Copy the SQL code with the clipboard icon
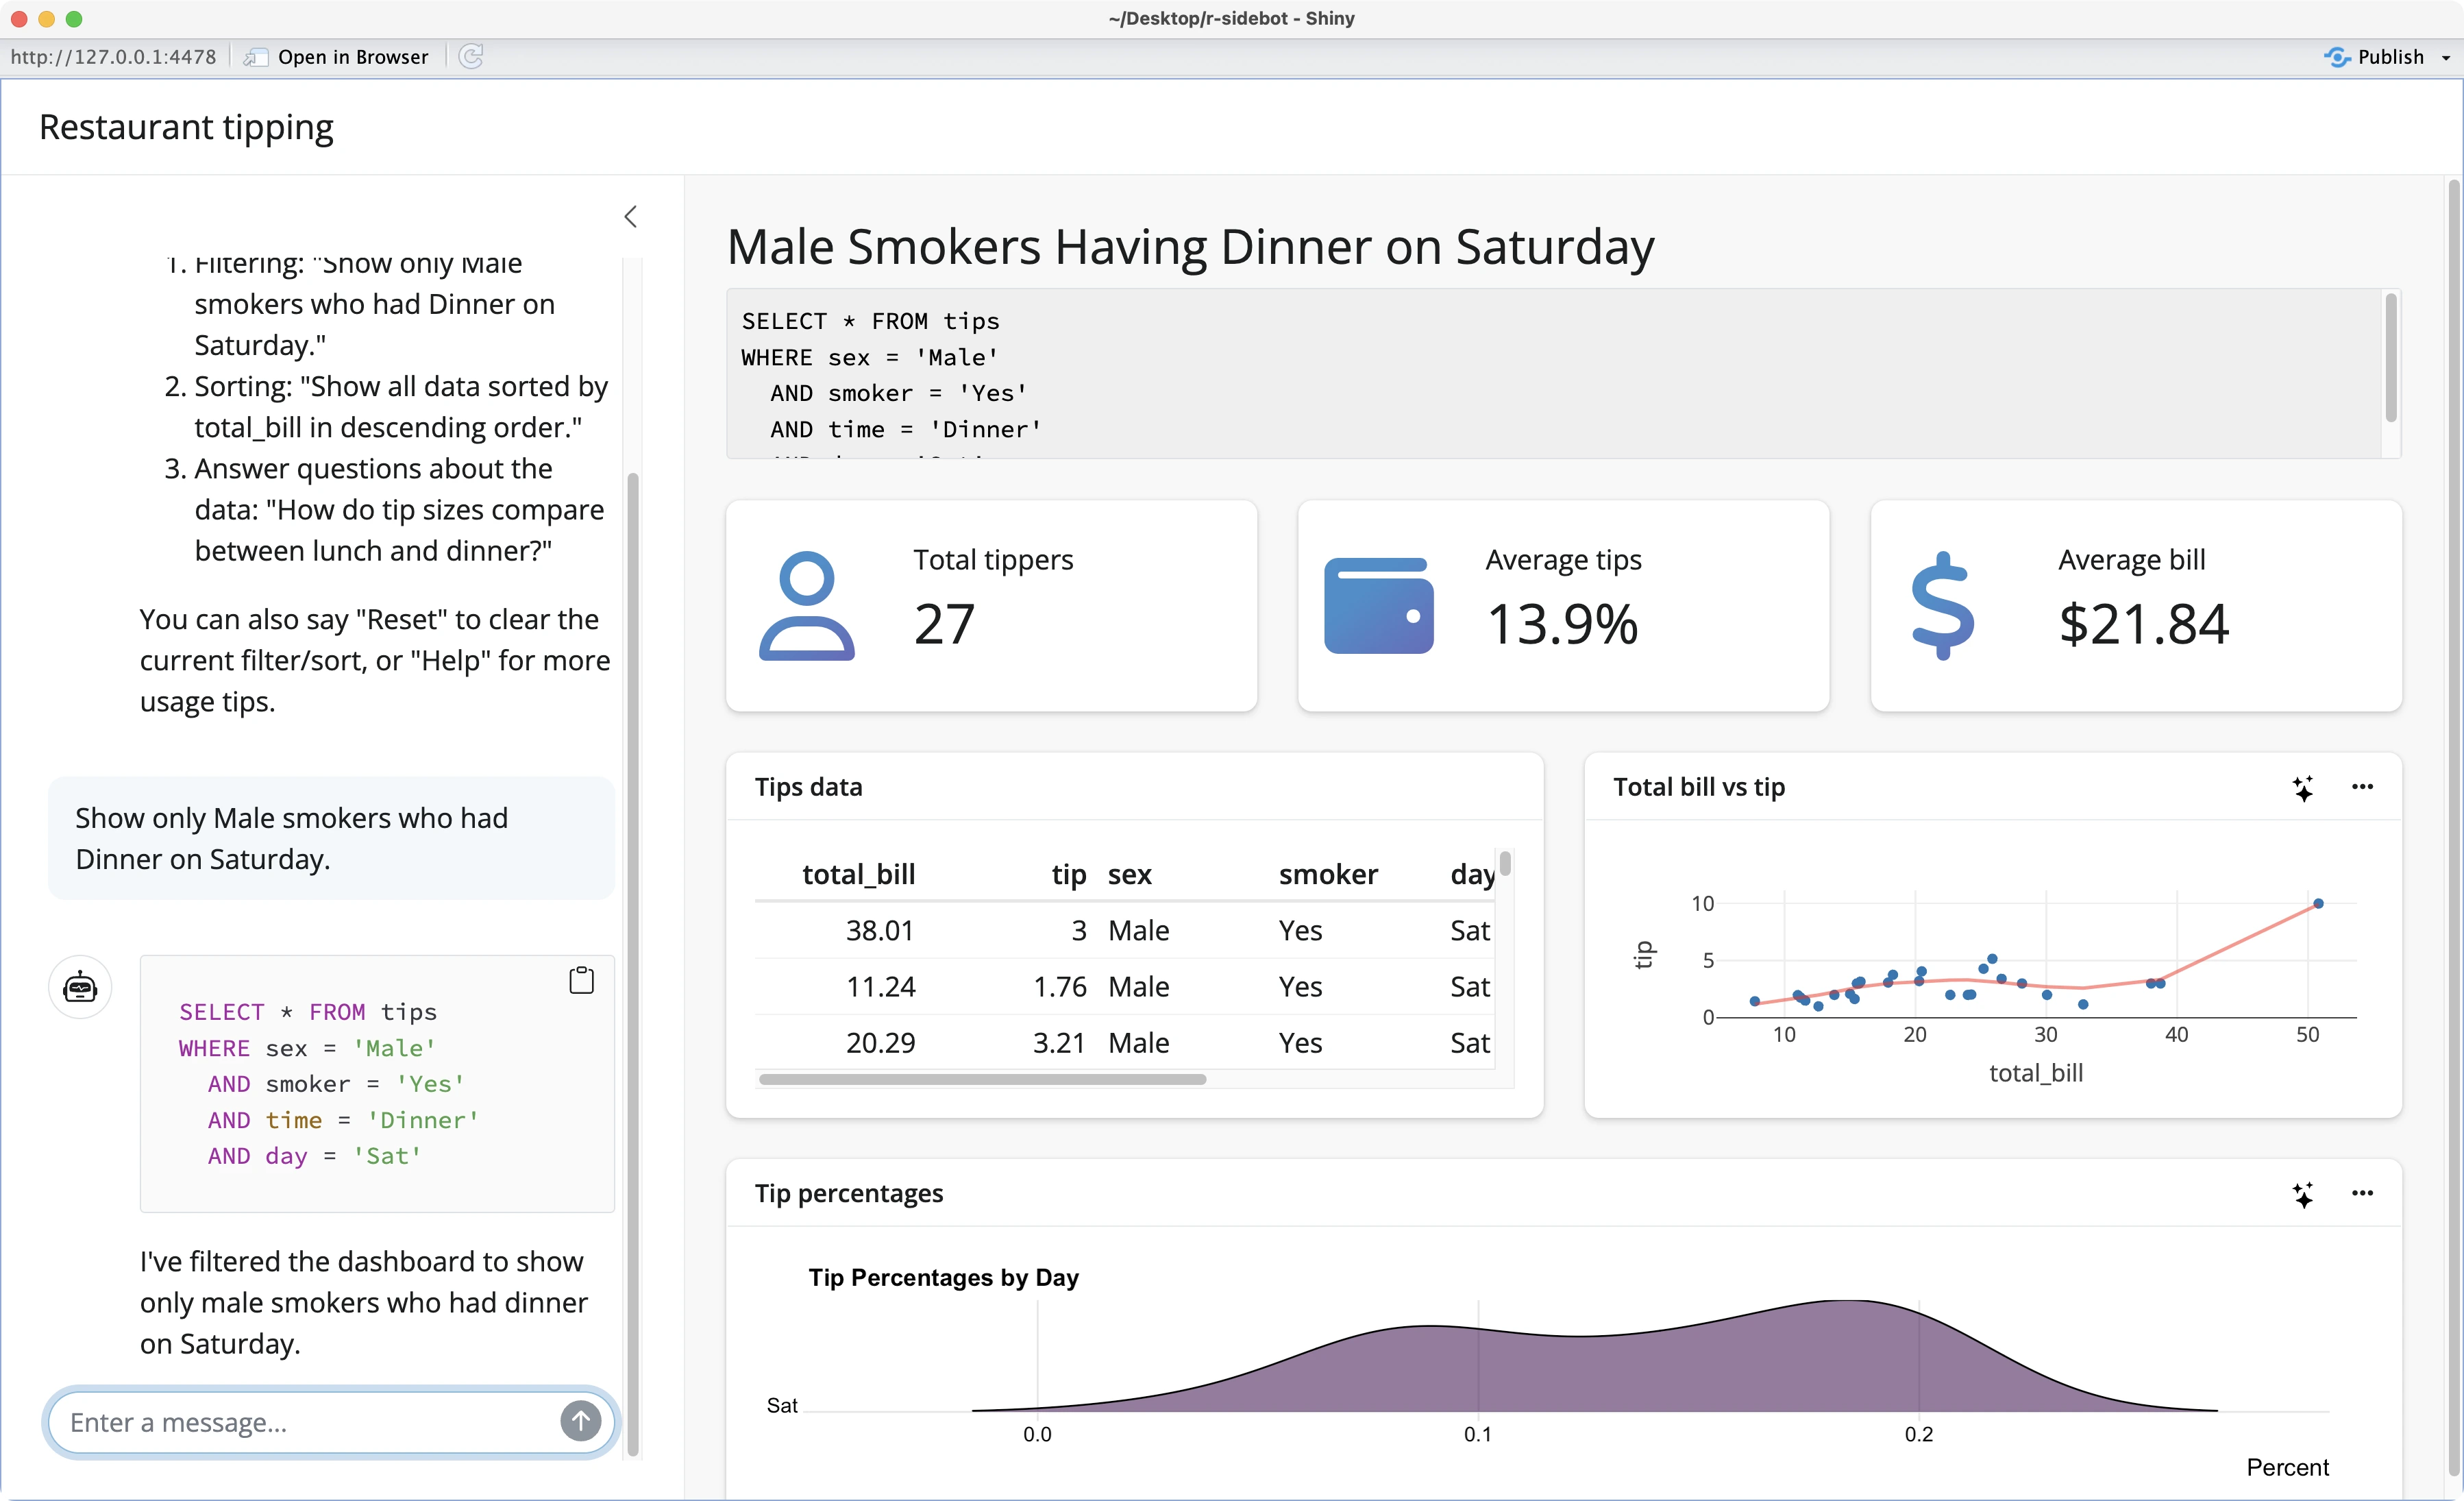Image resolution: width=2464 pixels, height=1501 pixels. click(x=581, y=980)
